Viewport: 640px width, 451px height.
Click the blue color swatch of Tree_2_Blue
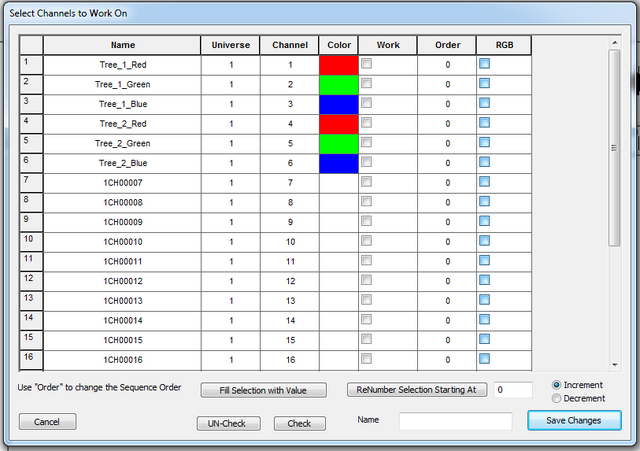pos(339,164)
